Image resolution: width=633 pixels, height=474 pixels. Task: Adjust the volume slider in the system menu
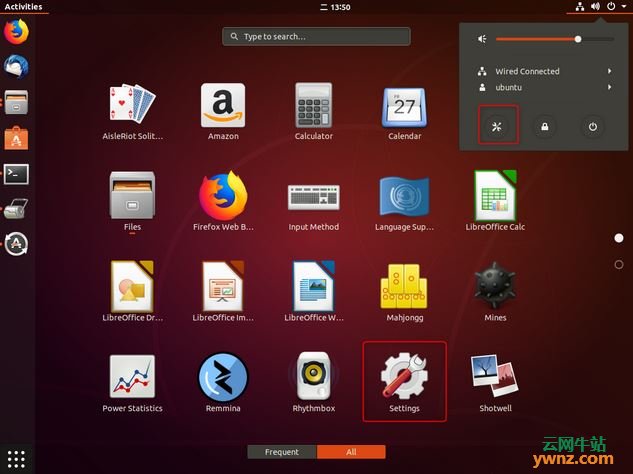tap(555, 39)
